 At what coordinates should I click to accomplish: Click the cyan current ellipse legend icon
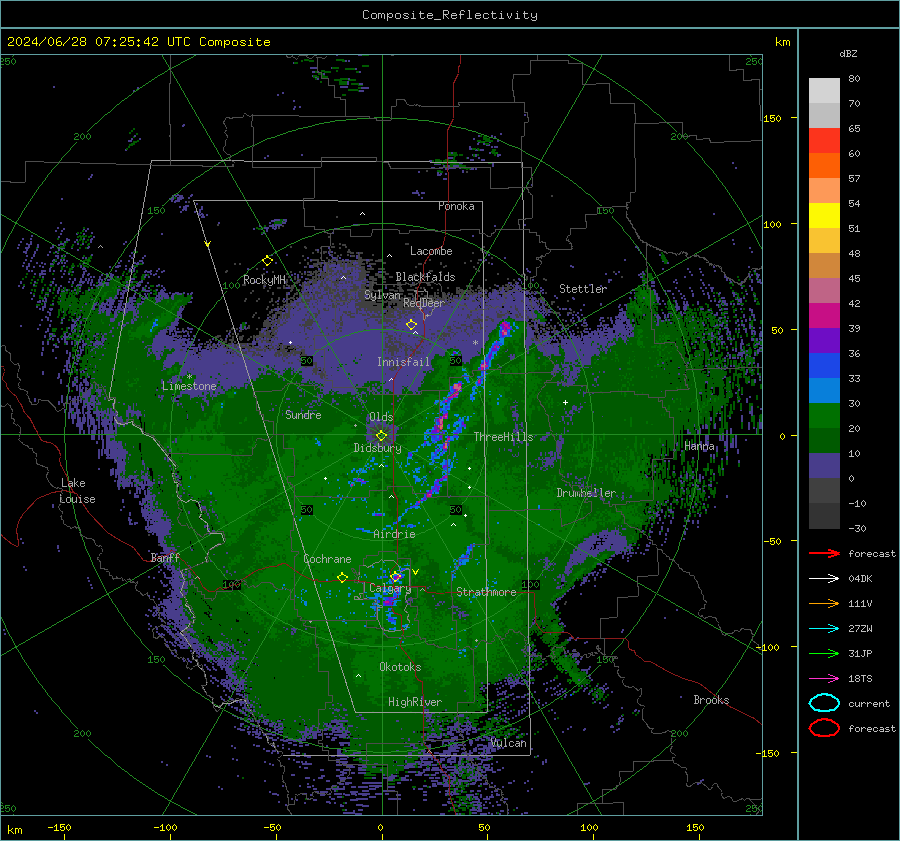pos(824,703)
